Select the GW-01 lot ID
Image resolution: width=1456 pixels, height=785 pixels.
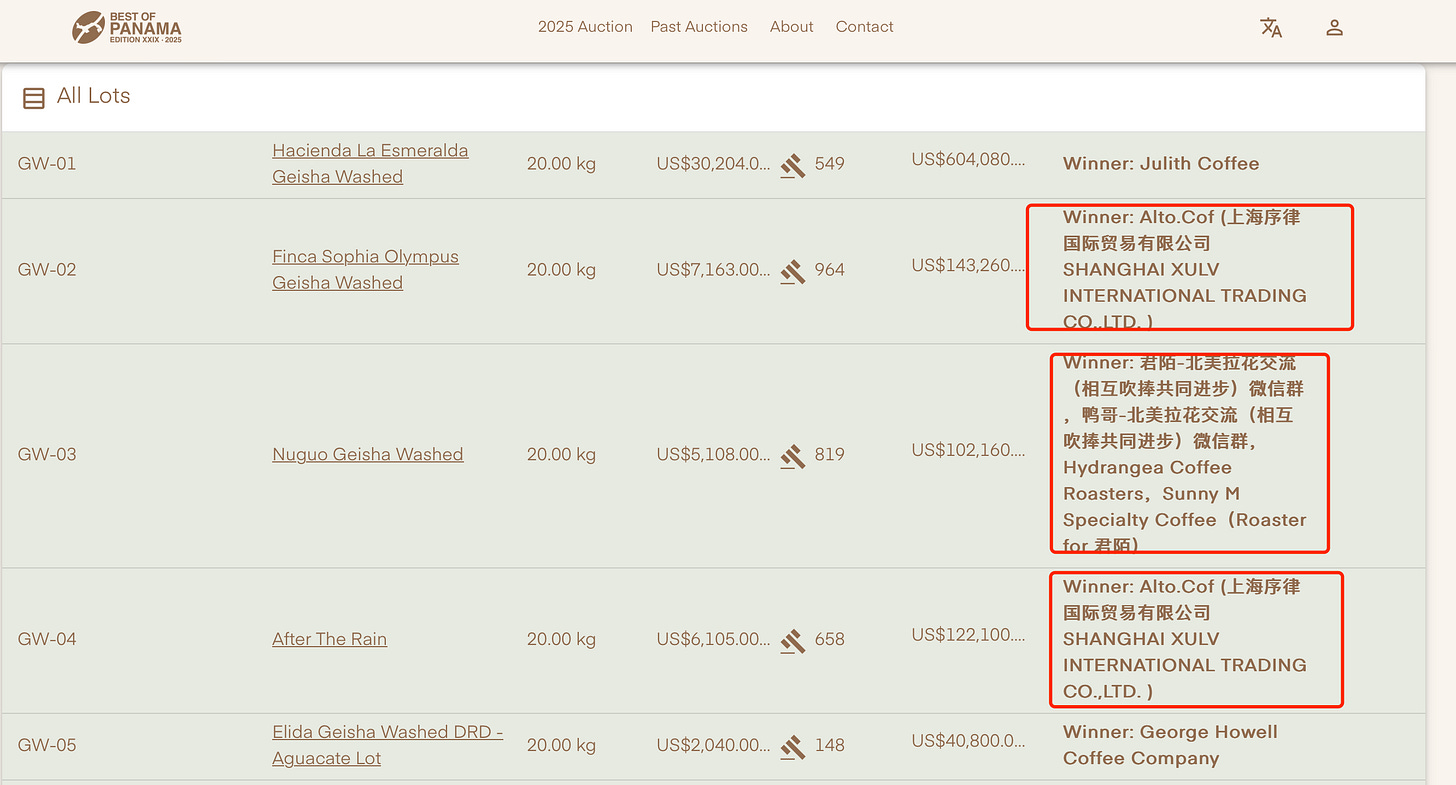pos(47,163)
